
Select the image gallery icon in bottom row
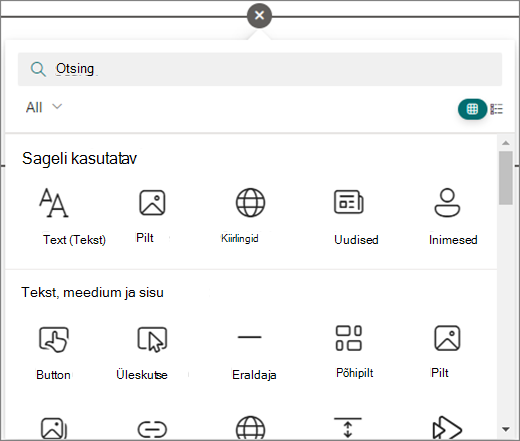pos(54,429)
